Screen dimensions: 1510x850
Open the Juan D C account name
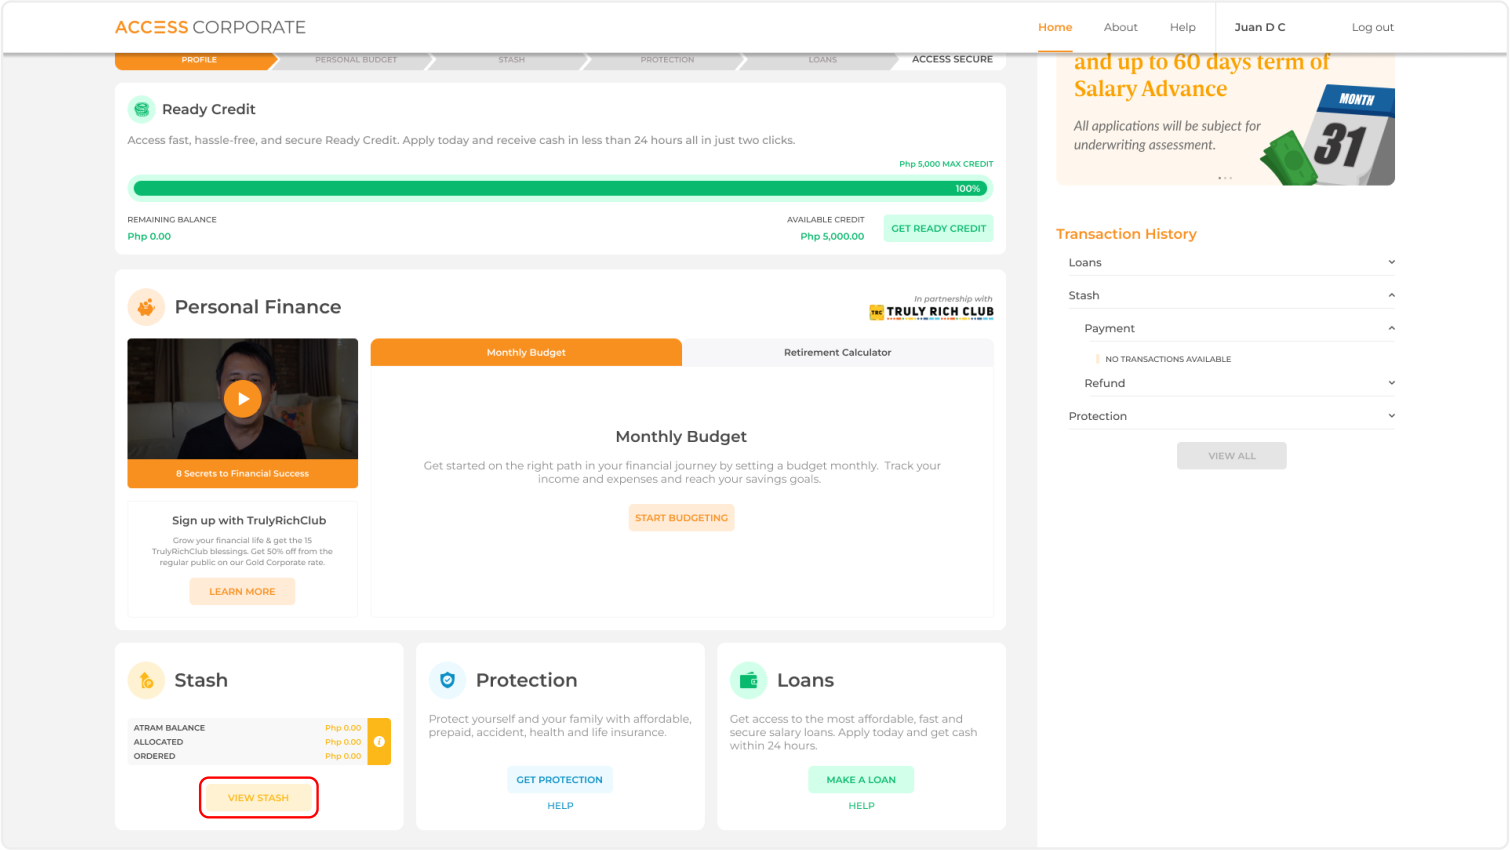1260,27
